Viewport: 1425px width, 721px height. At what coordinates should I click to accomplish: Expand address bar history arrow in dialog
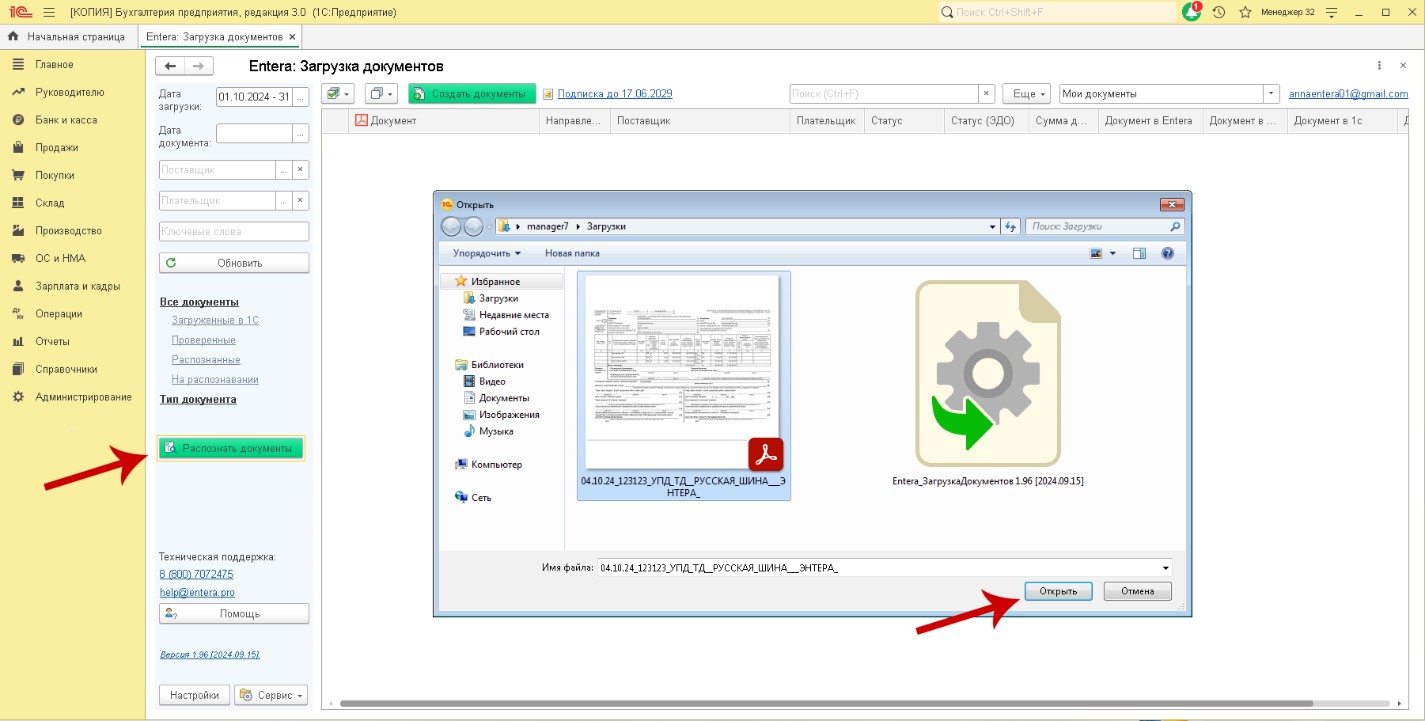(992, 227)
